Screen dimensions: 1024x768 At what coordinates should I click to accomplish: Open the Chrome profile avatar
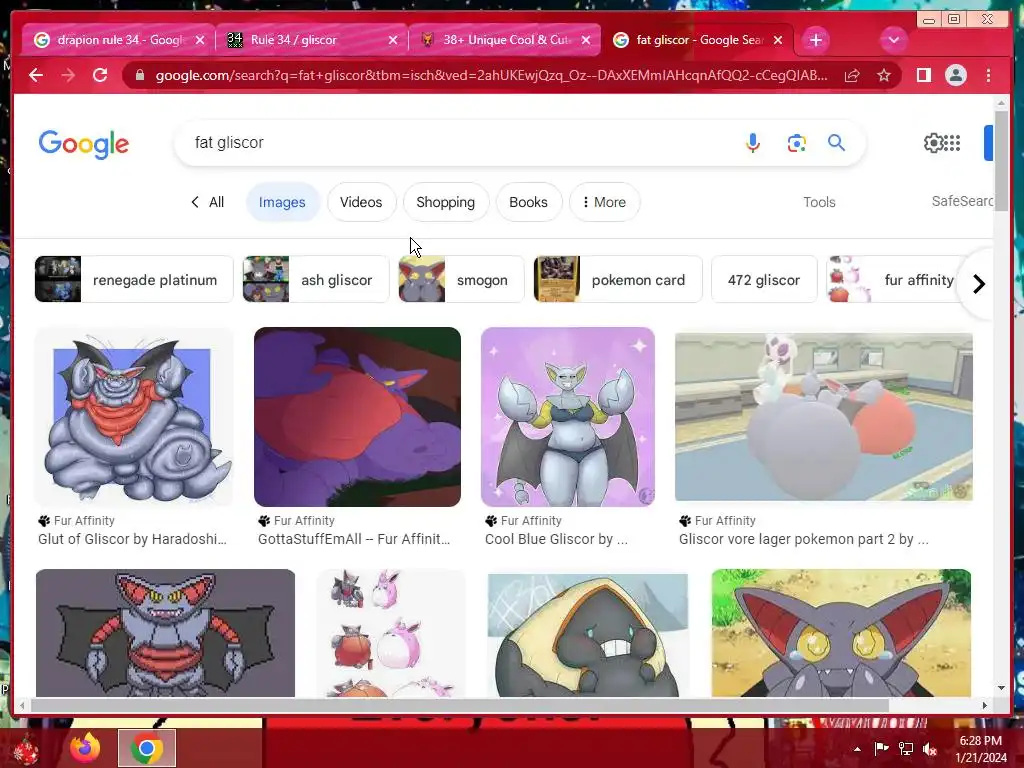point(955,75)
